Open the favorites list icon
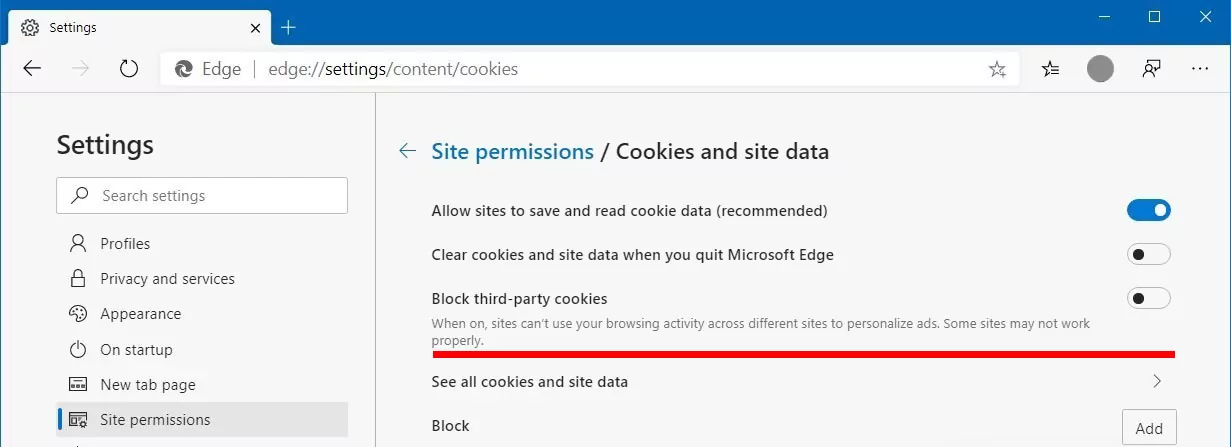 tap(1050, 69)
